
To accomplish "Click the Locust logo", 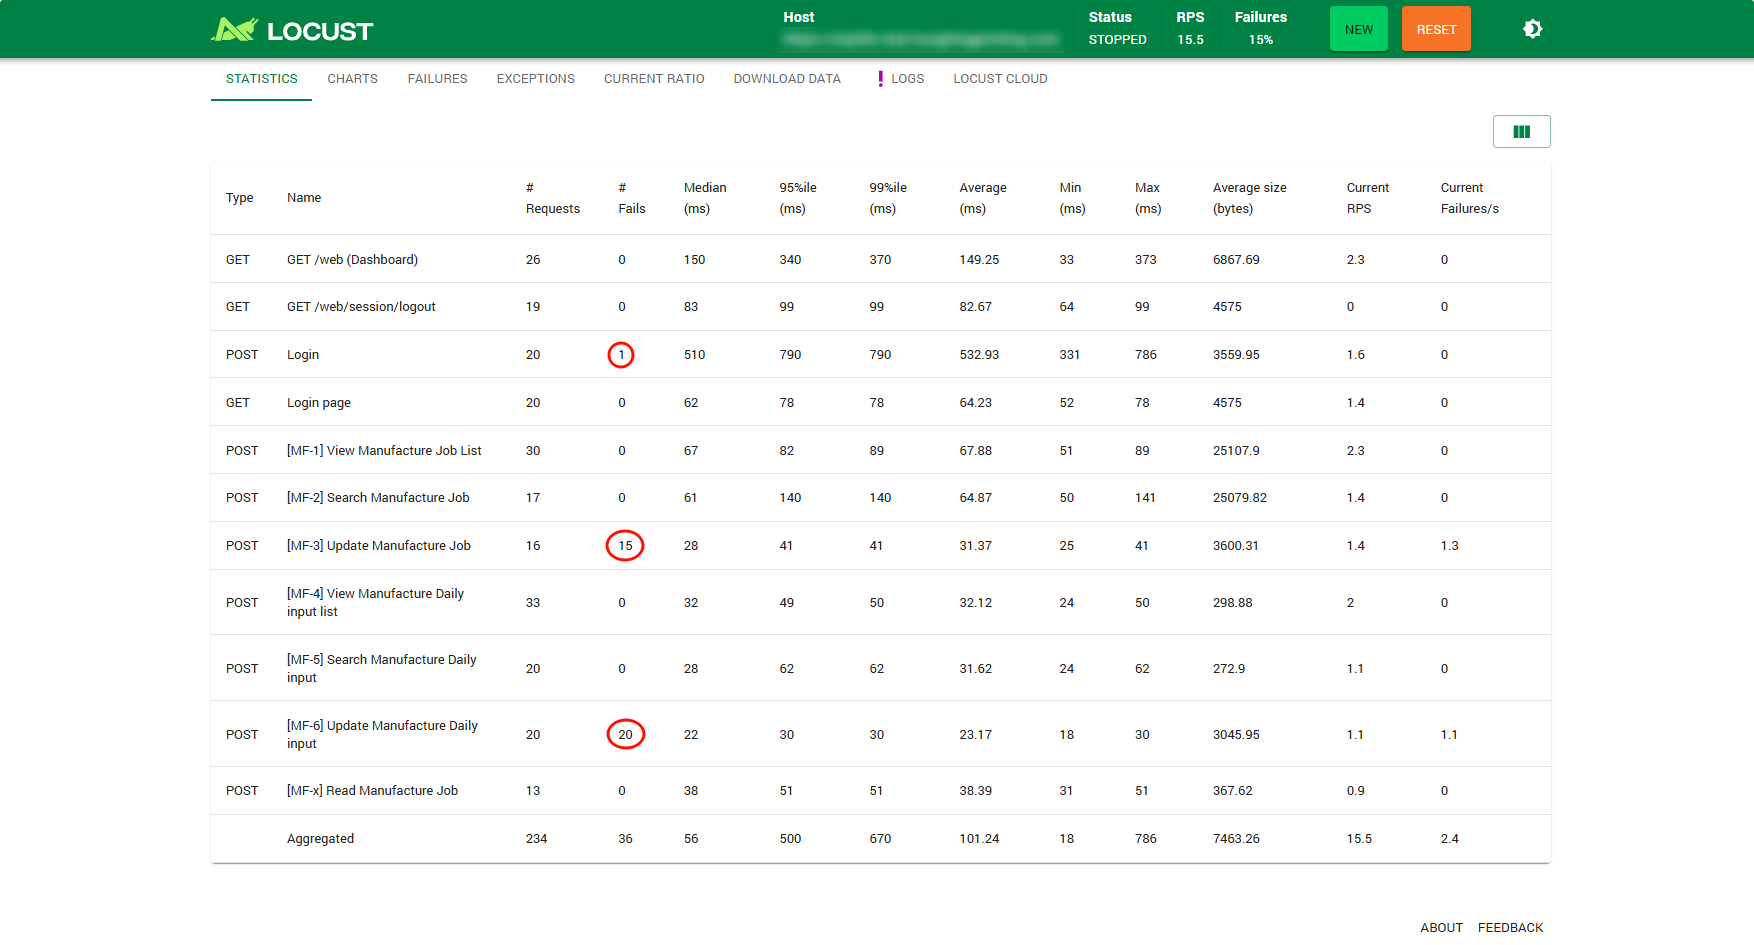I will click(x=291, y=29).
